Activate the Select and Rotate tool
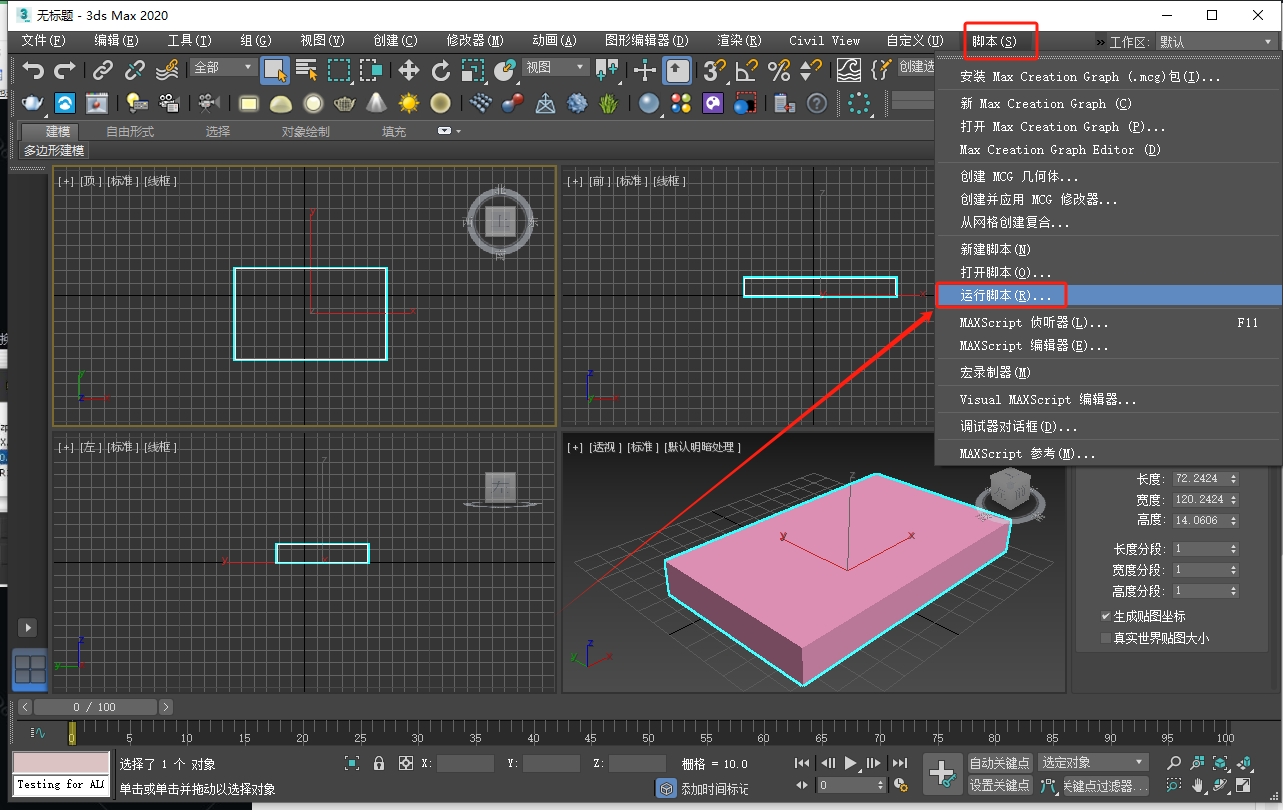 [440, 71]
